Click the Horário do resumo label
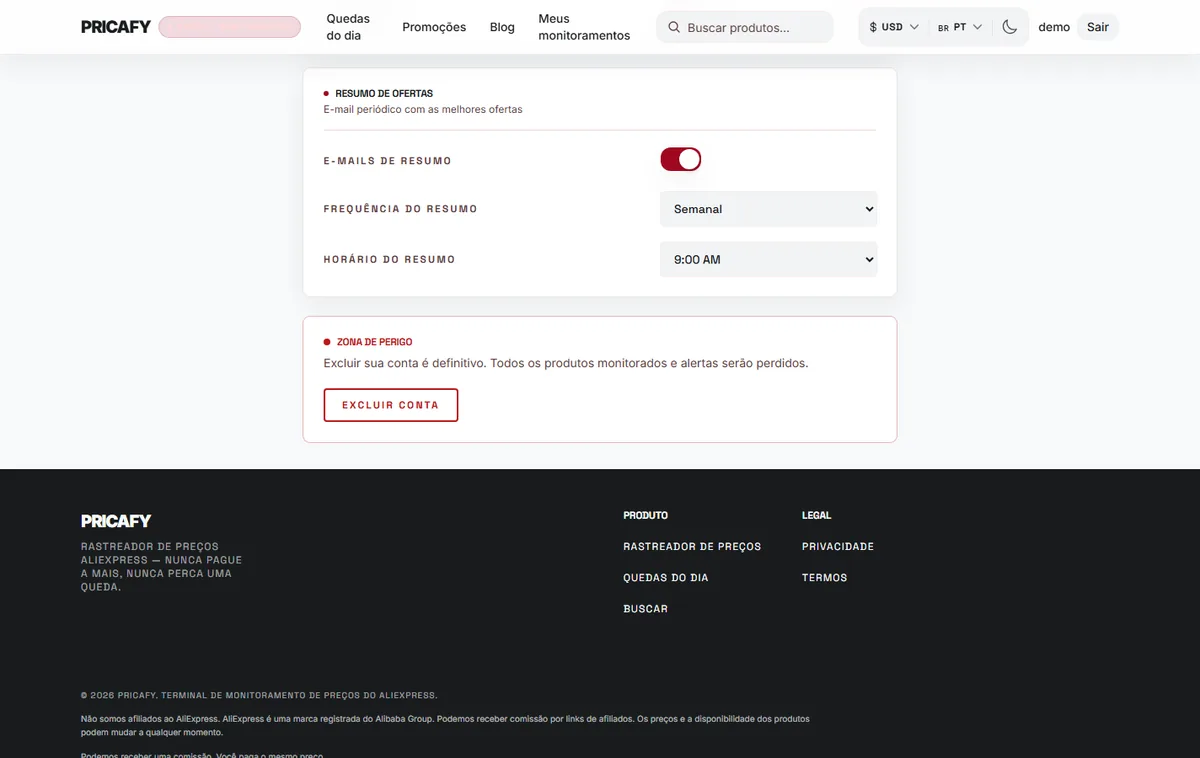The width and height of the screenshot is (1200, 758). coord(390,259)
